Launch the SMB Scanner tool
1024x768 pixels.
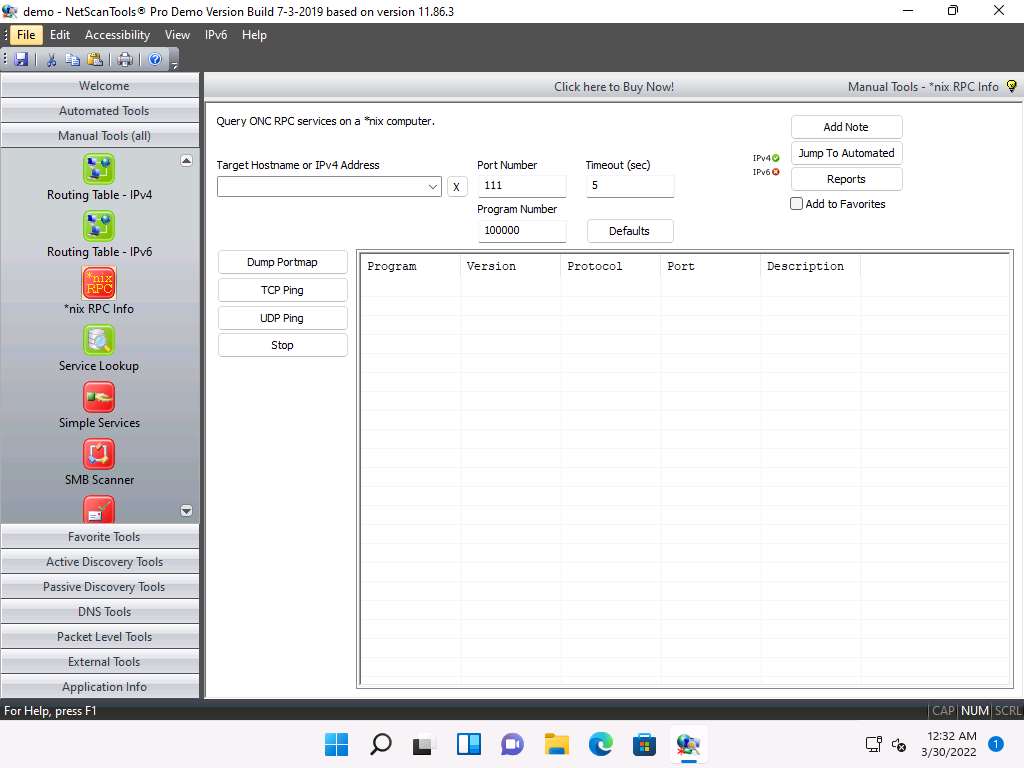click(99, 454)
